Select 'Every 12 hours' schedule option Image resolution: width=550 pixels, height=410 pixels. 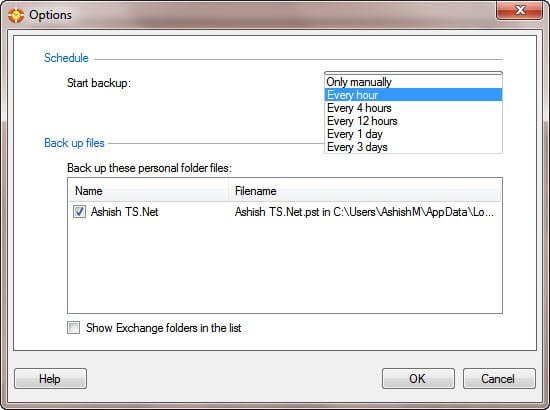tap(413, 121)
